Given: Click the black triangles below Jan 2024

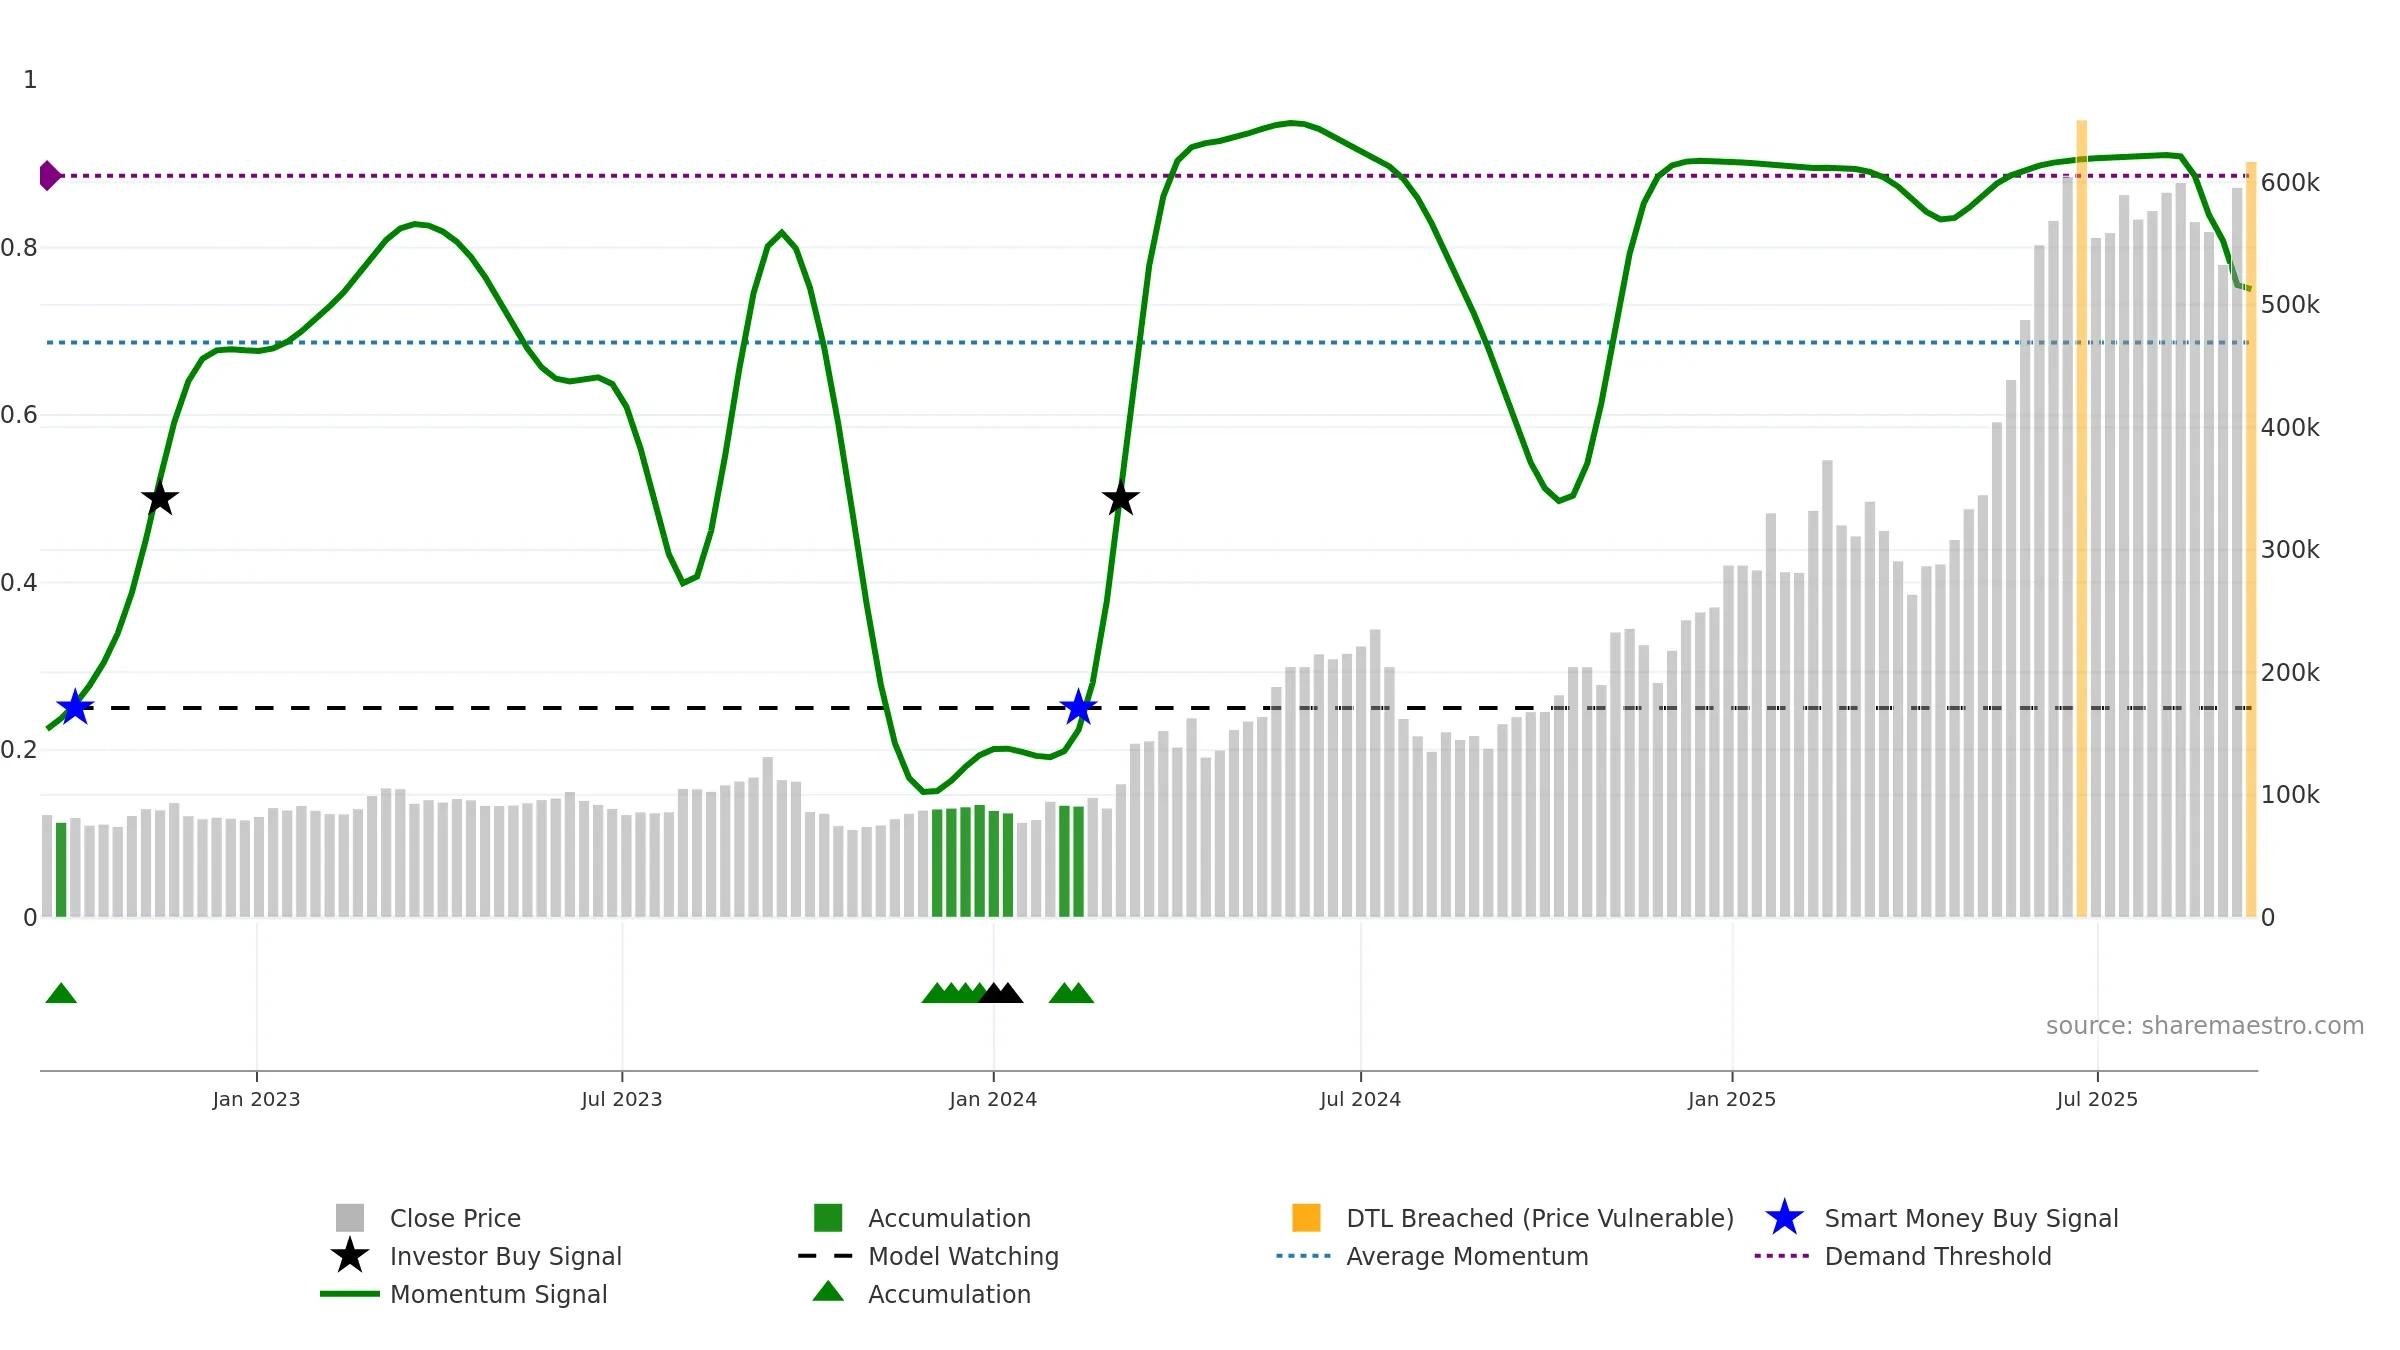Looking at the screenshot, I should [x=1000, y=993].
